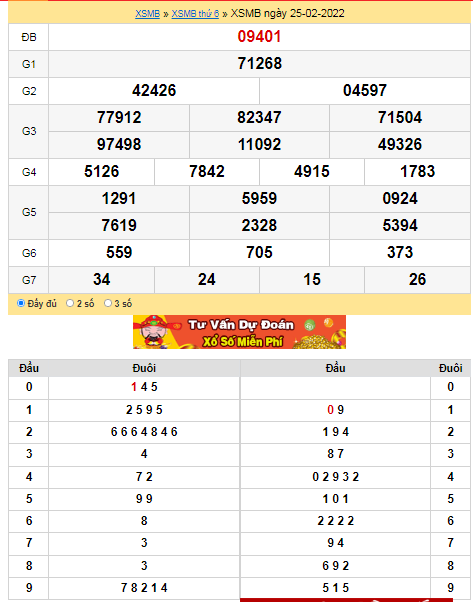Click the G7 row label
Screen dimensions: 473x602
29,280
